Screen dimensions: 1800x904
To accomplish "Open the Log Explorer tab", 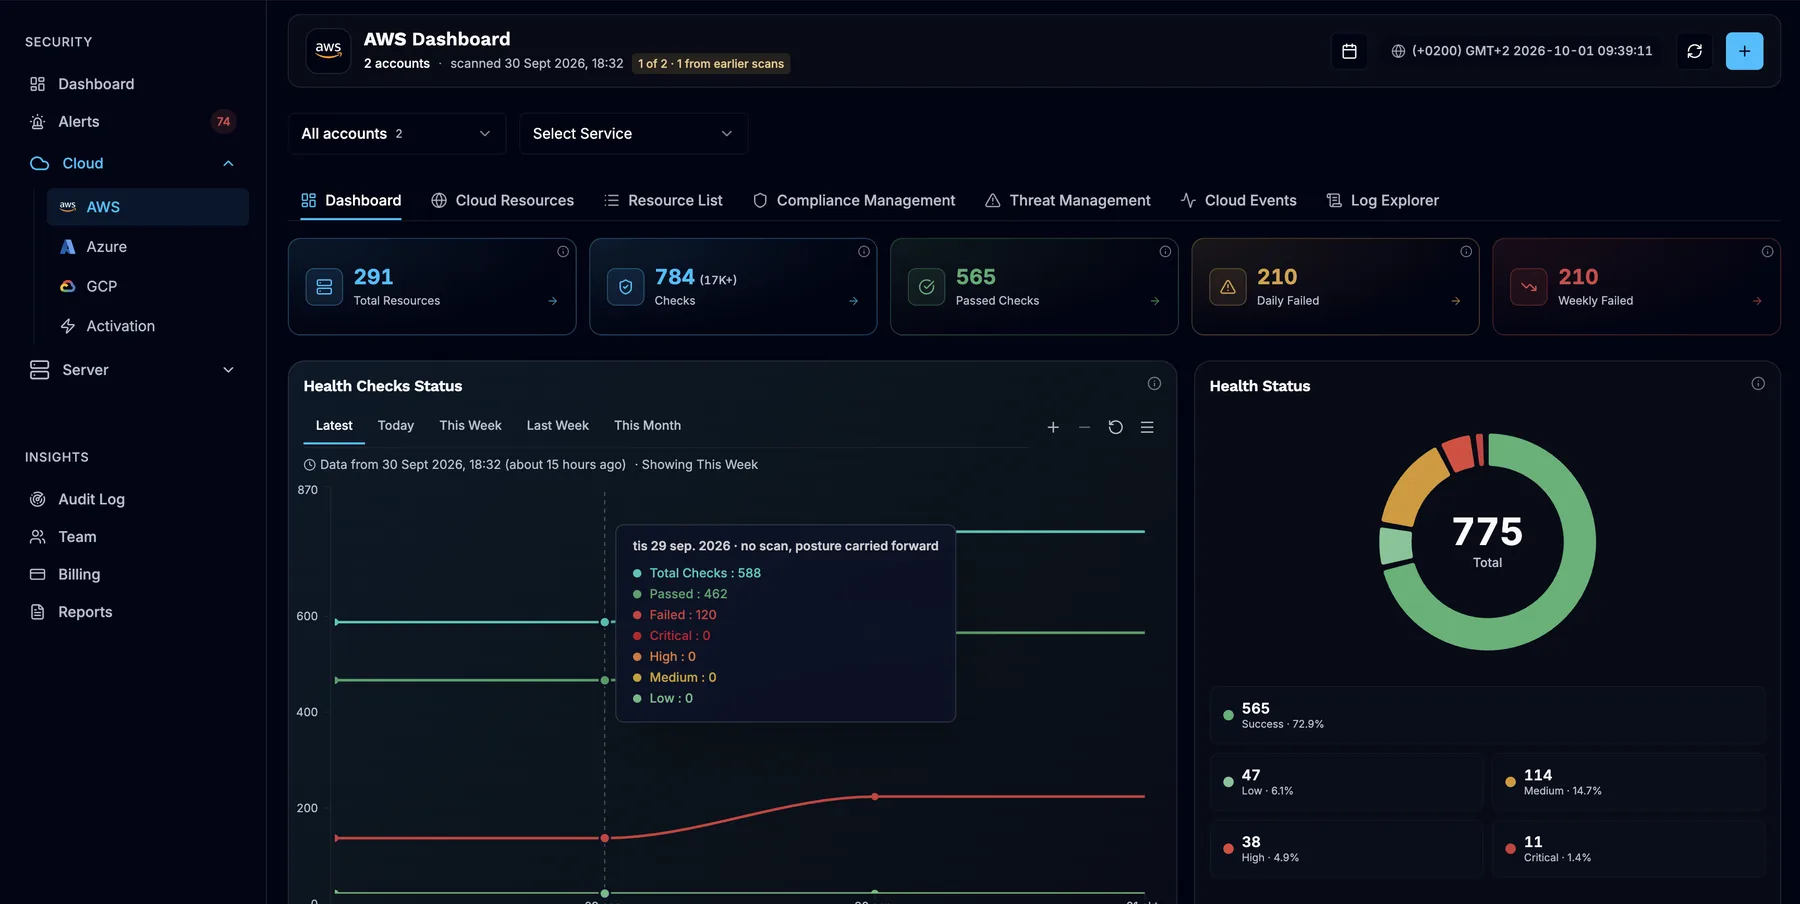I will [1382, 201].
